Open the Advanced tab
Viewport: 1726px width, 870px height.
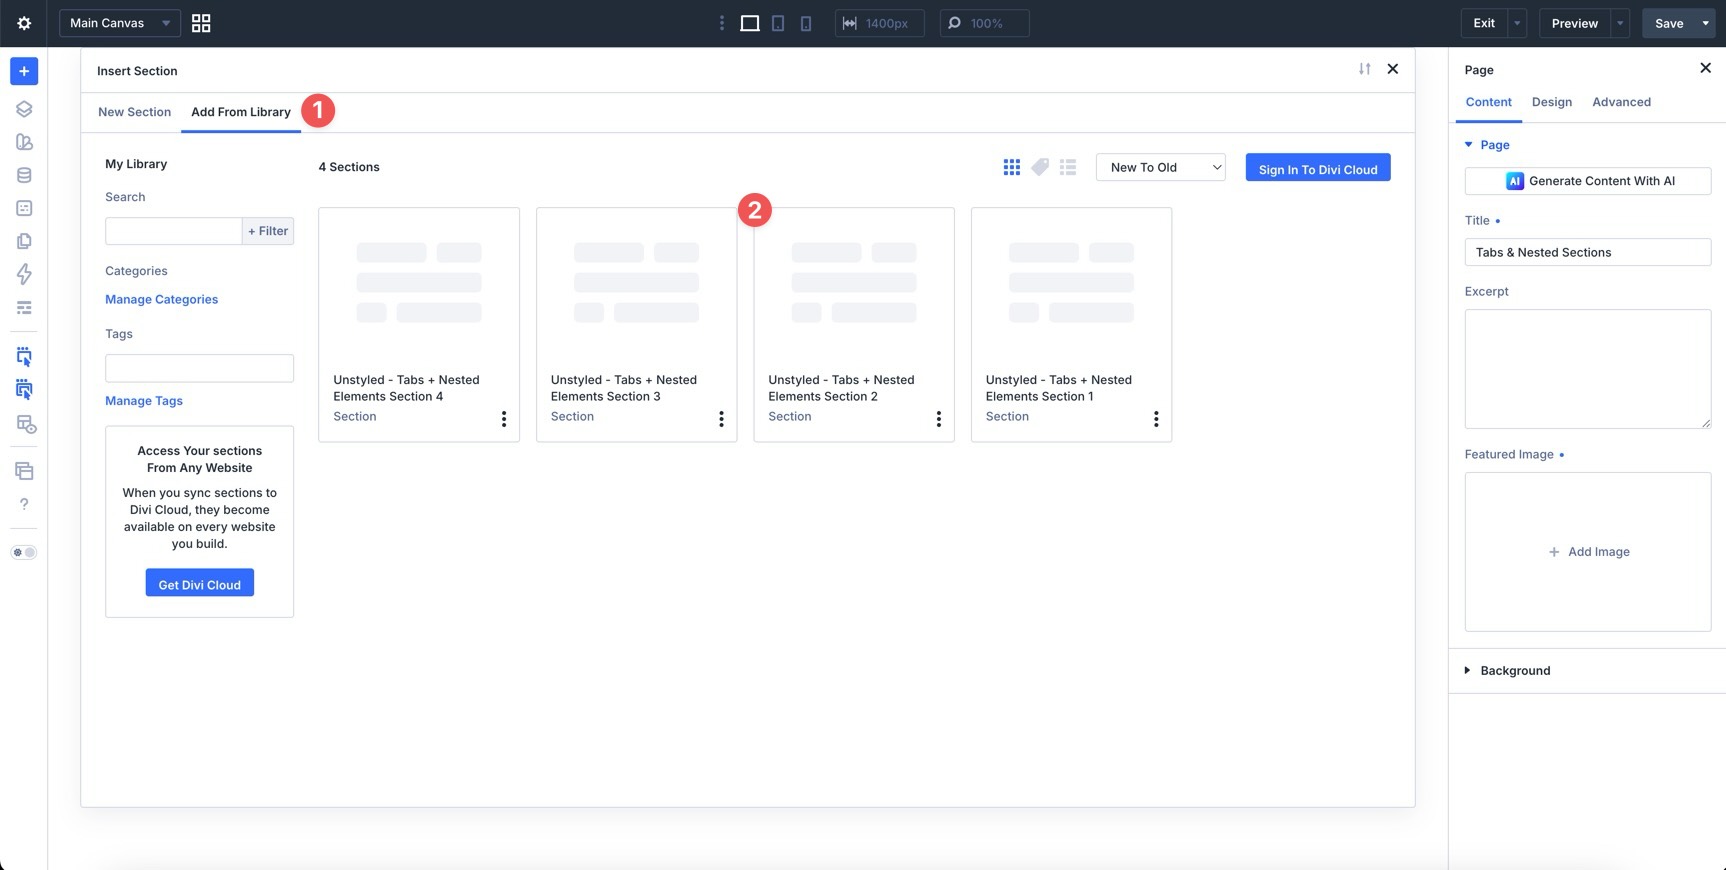[1621, 102]
